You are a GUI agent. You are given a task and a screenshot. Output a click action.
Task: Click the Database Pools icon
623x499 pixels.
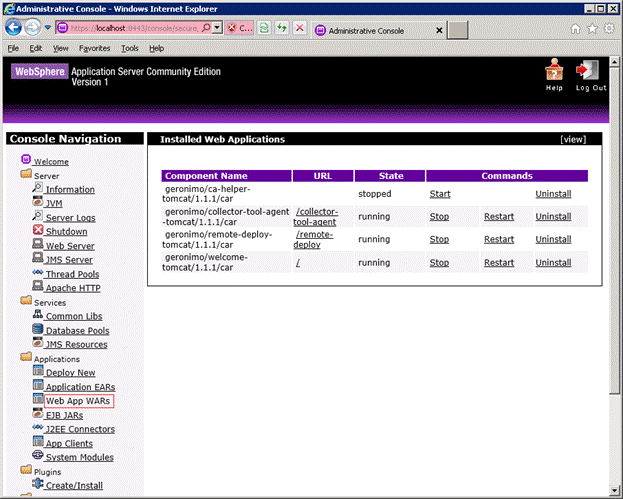[38, 329]
